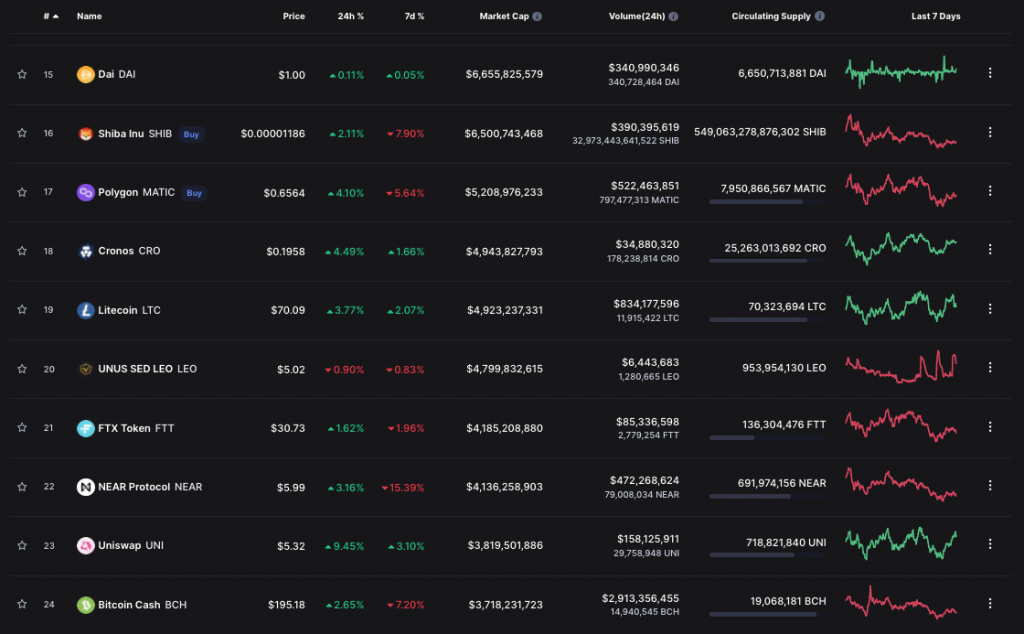Open the FTX Token logo icon

point(86,428)
